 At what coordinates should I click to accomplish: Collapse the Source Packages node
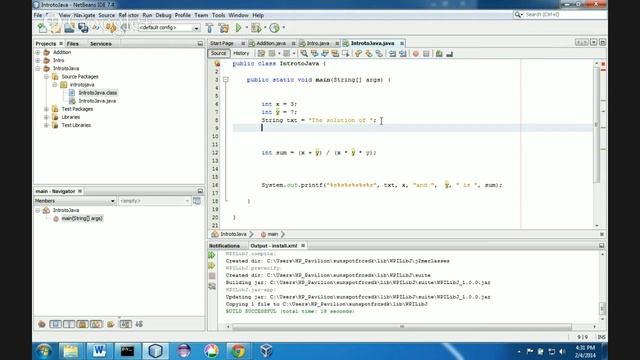tap(47, 77)
